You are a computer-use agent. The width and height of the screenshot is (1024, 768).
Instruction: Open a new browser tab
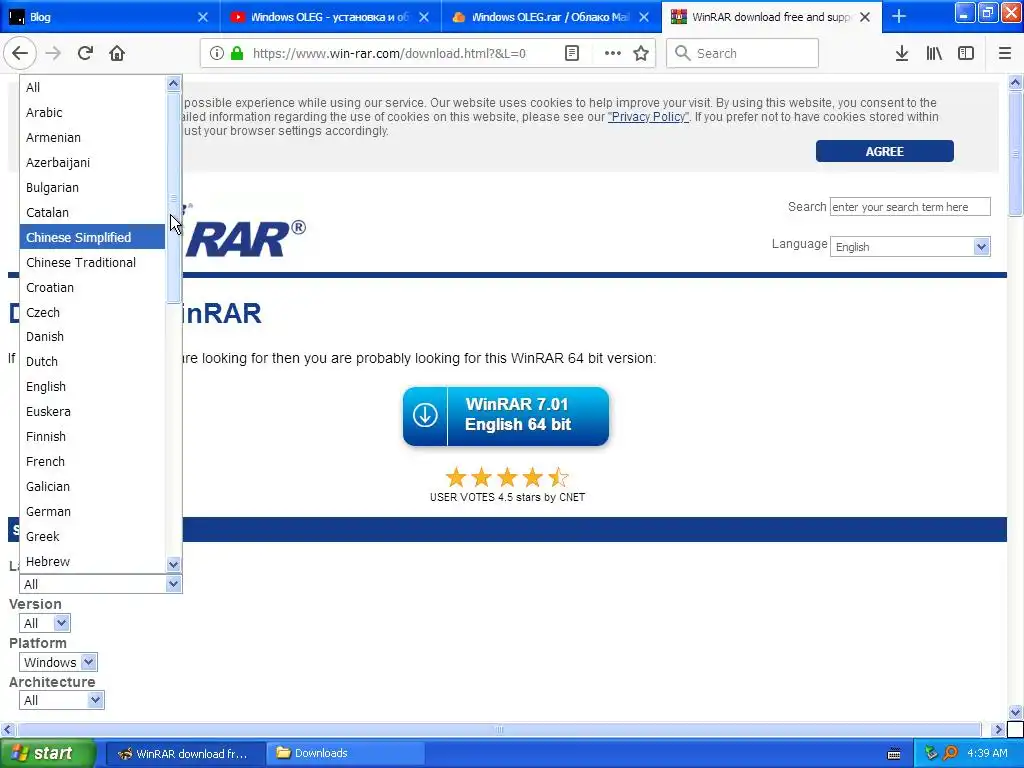[x=899, y=16]
